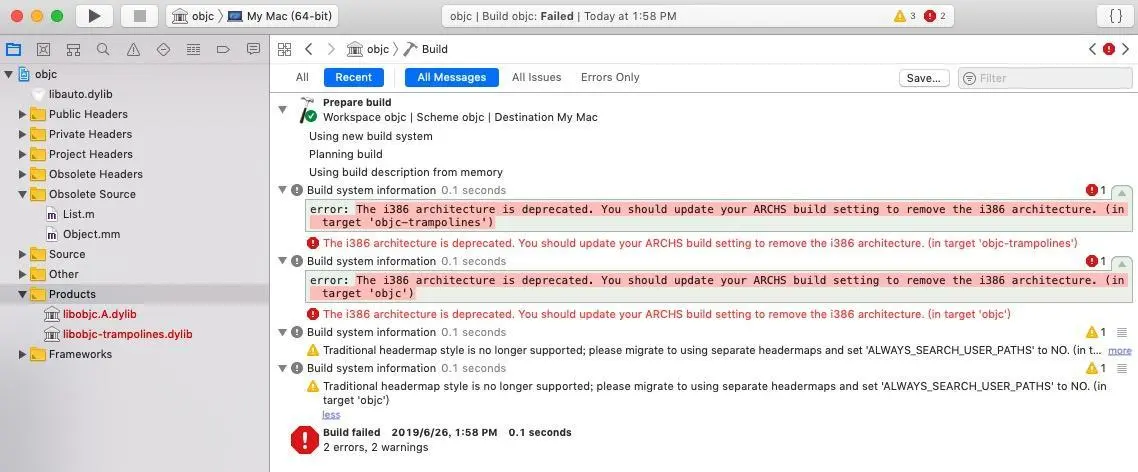Image resolution: width=1138 pixels, height=472 pixels.
Task: Select 'Using build description from memory' line
Action: click(406, 172)
